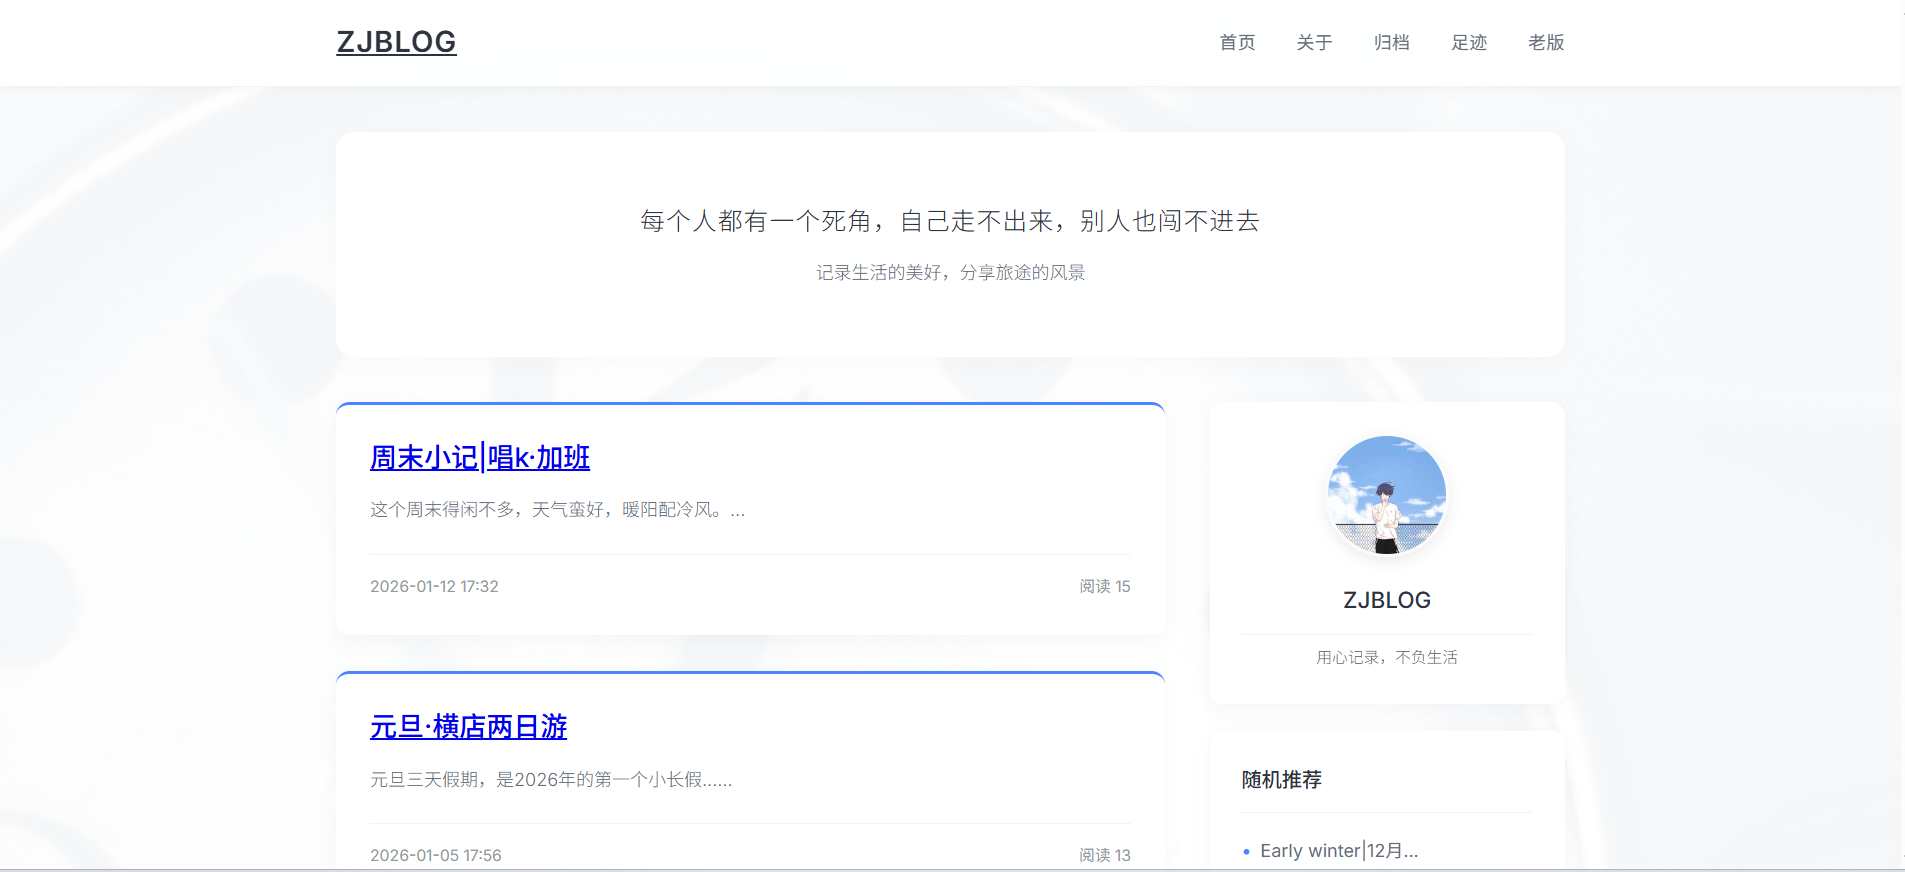Screen dimensions: 1905x872
Task: Click the excerpt starting 元旦三天假期
Action: tap(551, 780)
